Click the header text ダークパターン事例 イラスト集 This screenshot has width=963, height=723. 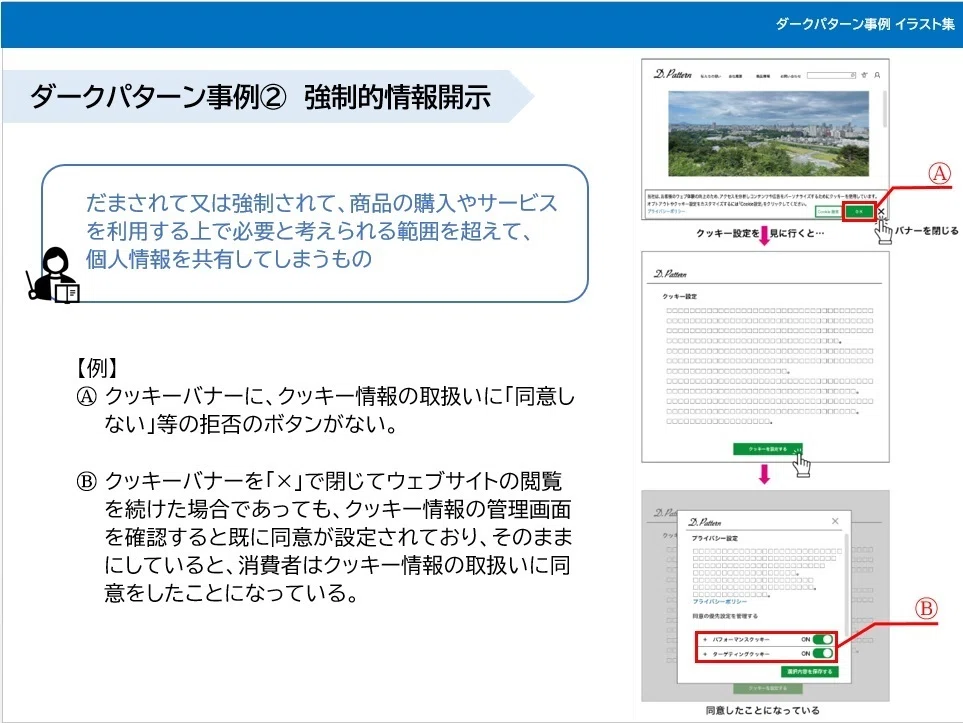coord(865,24)
